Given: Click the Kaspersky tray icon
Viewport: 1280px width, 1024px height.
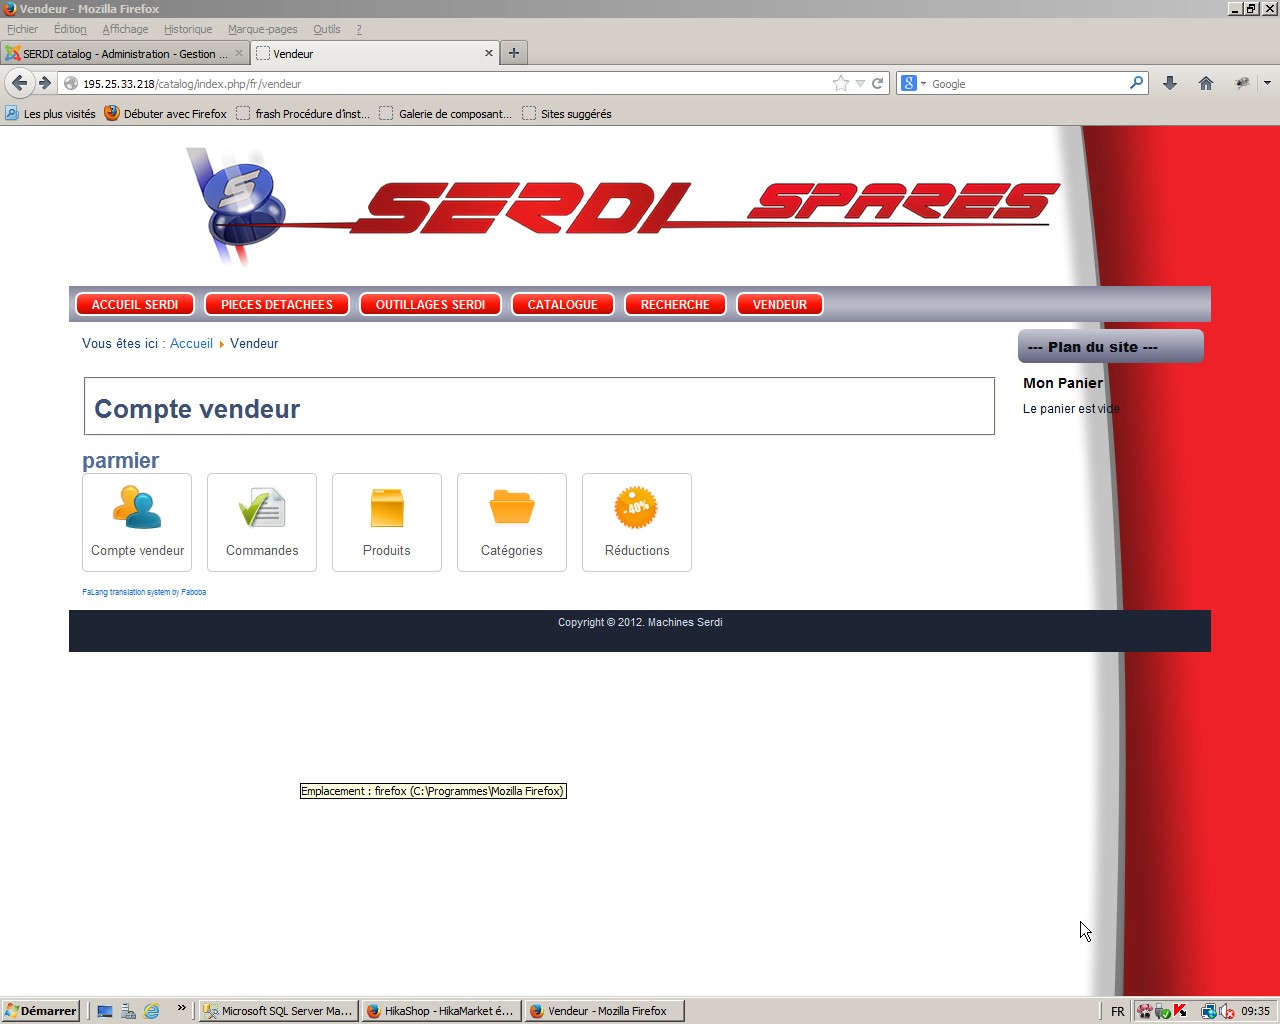Looking at the screenshot, I should 1180,1011.
